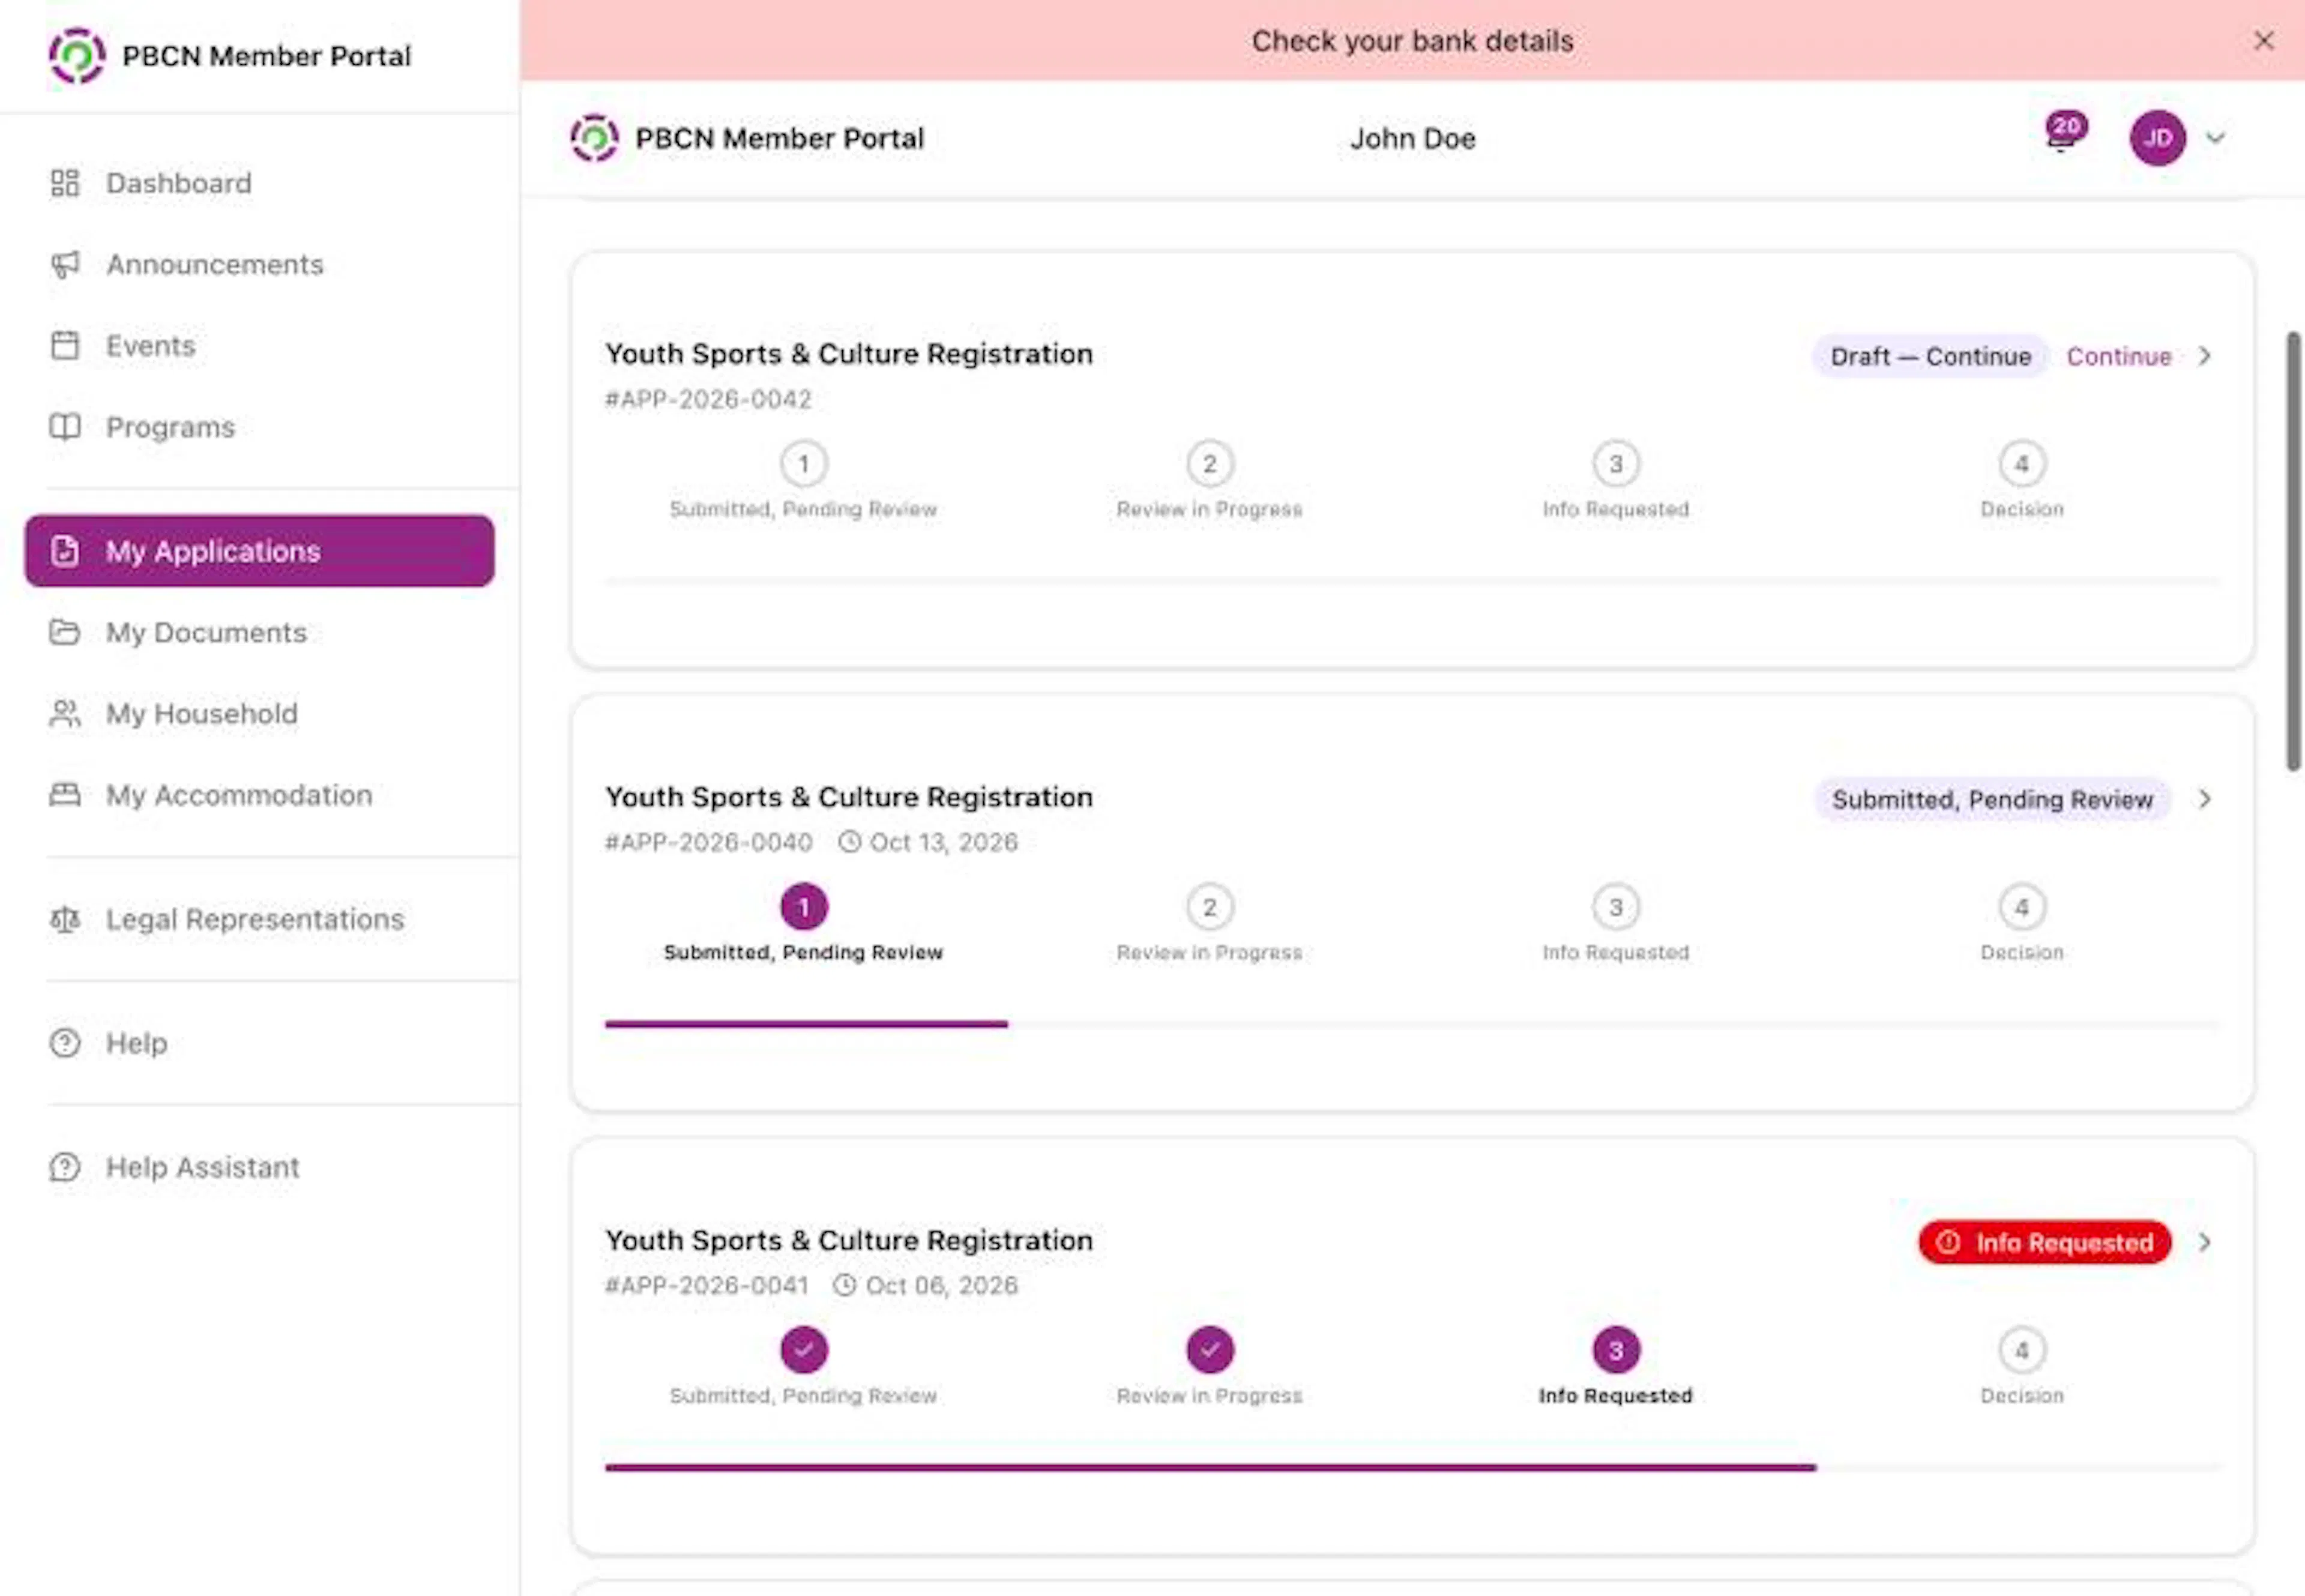Click the My Documents folder icon

pos(65,632)
